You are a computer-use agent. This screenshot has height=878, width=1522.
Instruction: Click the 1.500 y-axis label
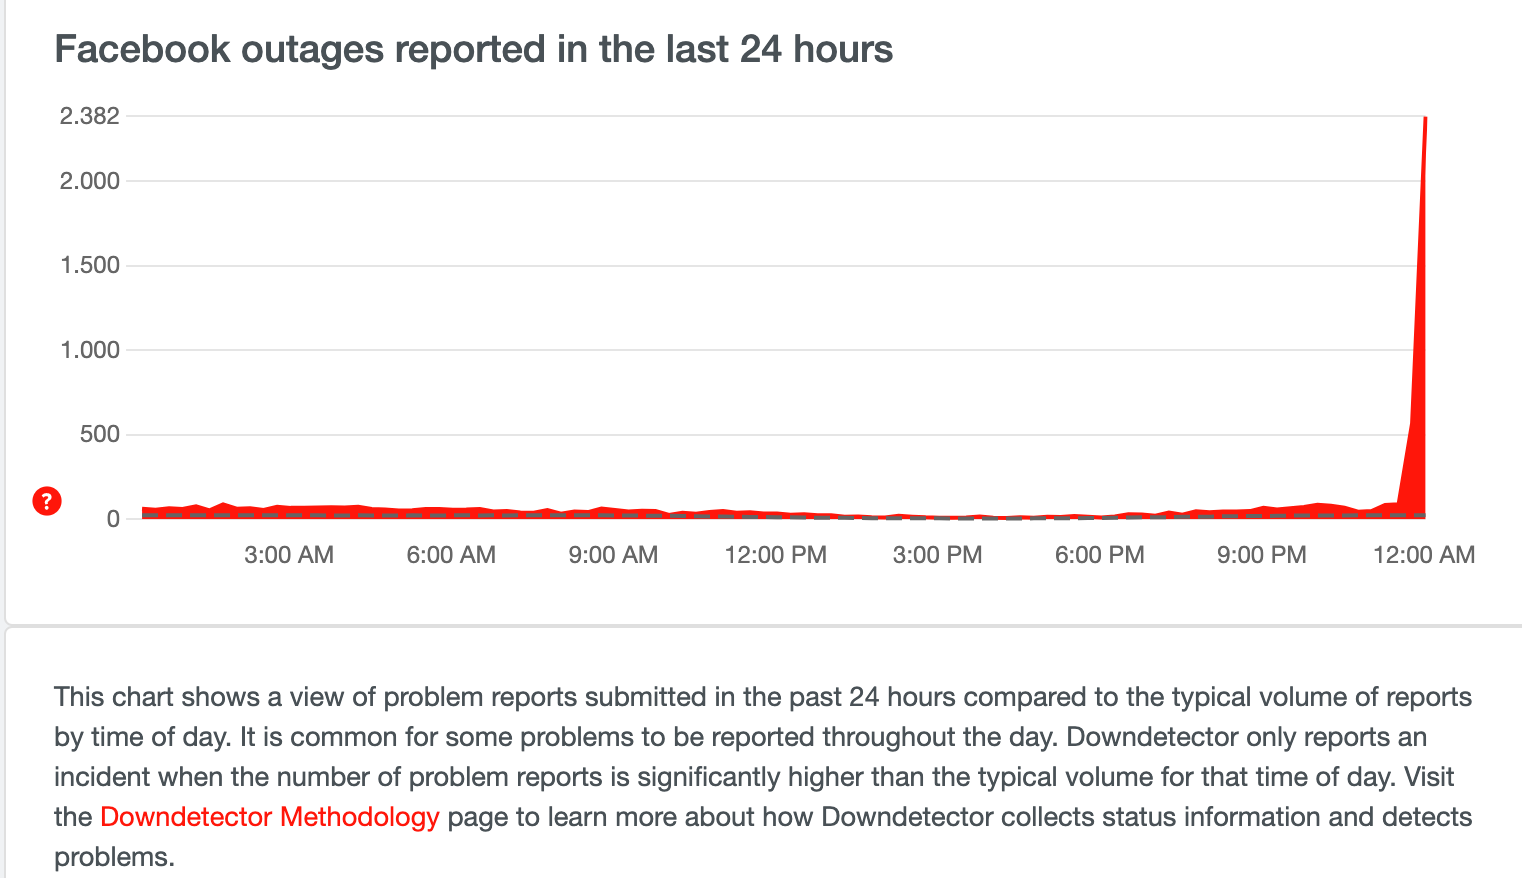[90, 265]
